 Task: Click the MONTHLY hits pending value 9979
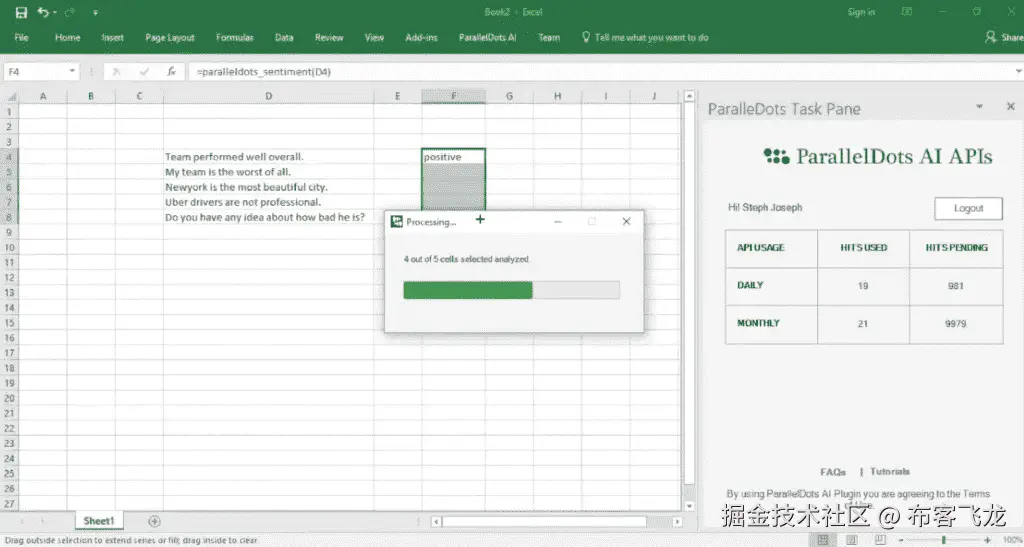[955, 324]
